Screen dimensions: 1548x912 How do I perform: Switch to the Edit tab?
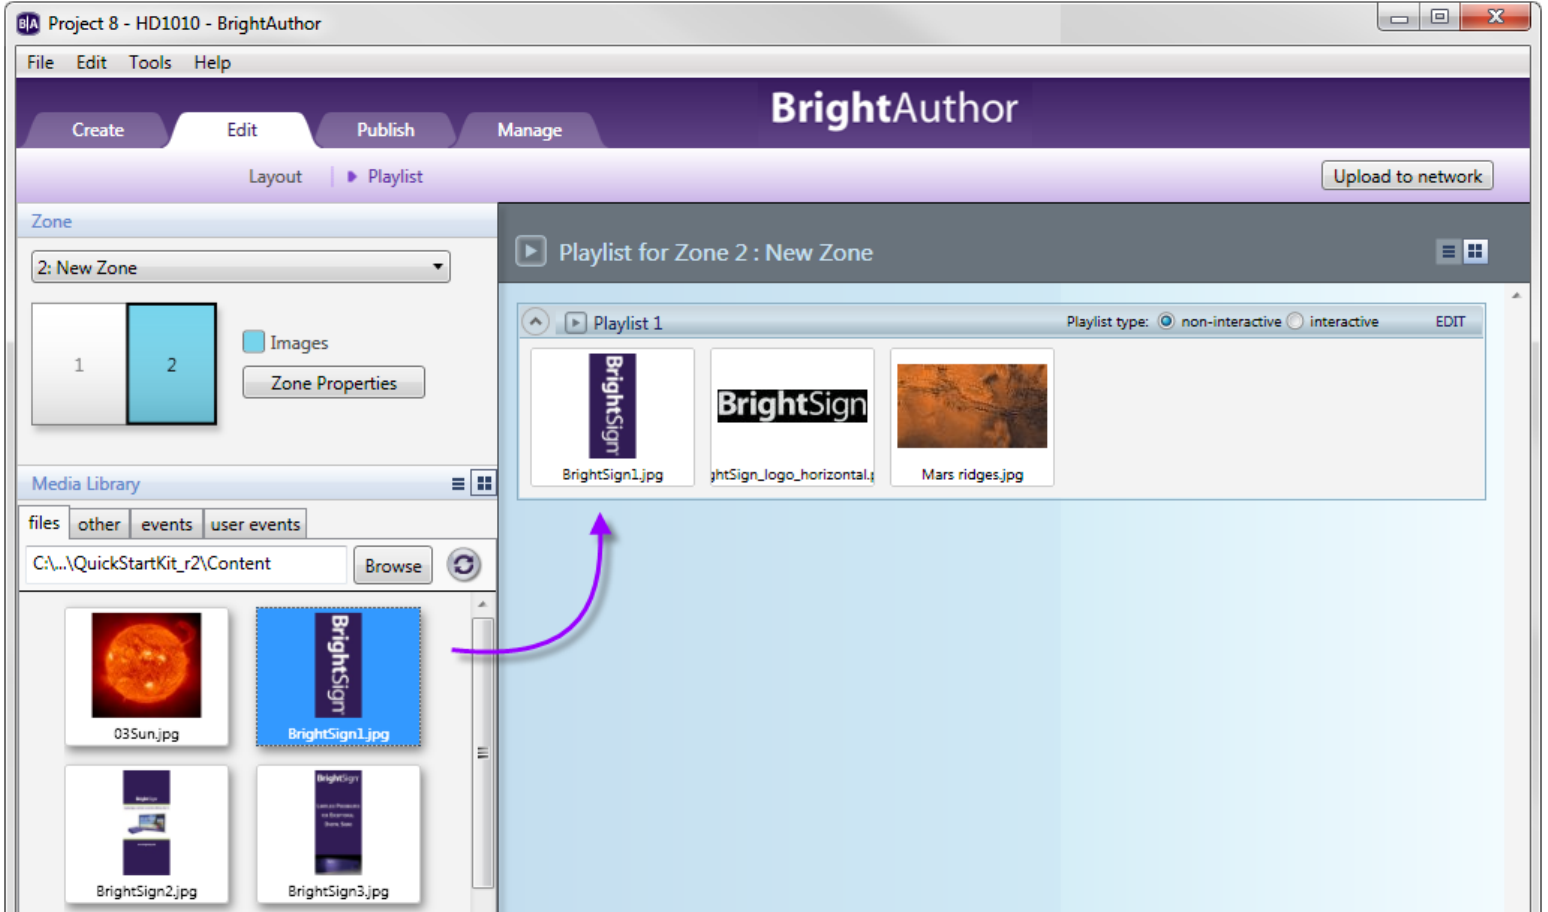click(242, 130)
